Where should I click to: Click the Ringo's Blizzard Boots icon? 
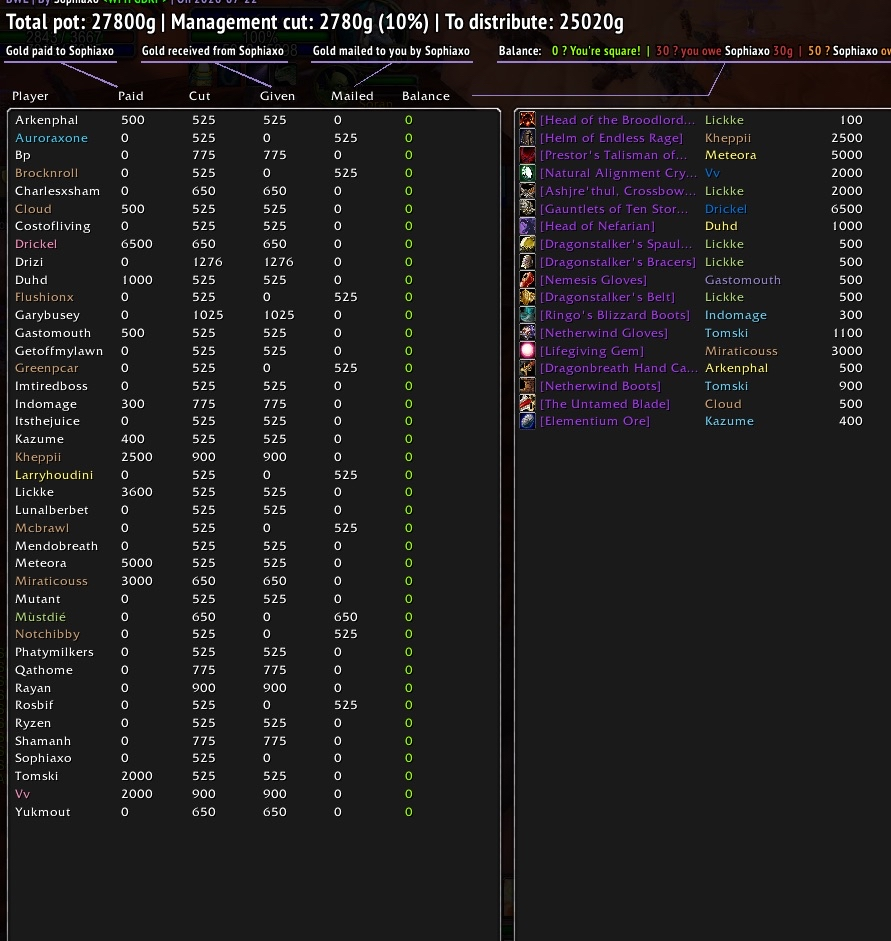527,315
